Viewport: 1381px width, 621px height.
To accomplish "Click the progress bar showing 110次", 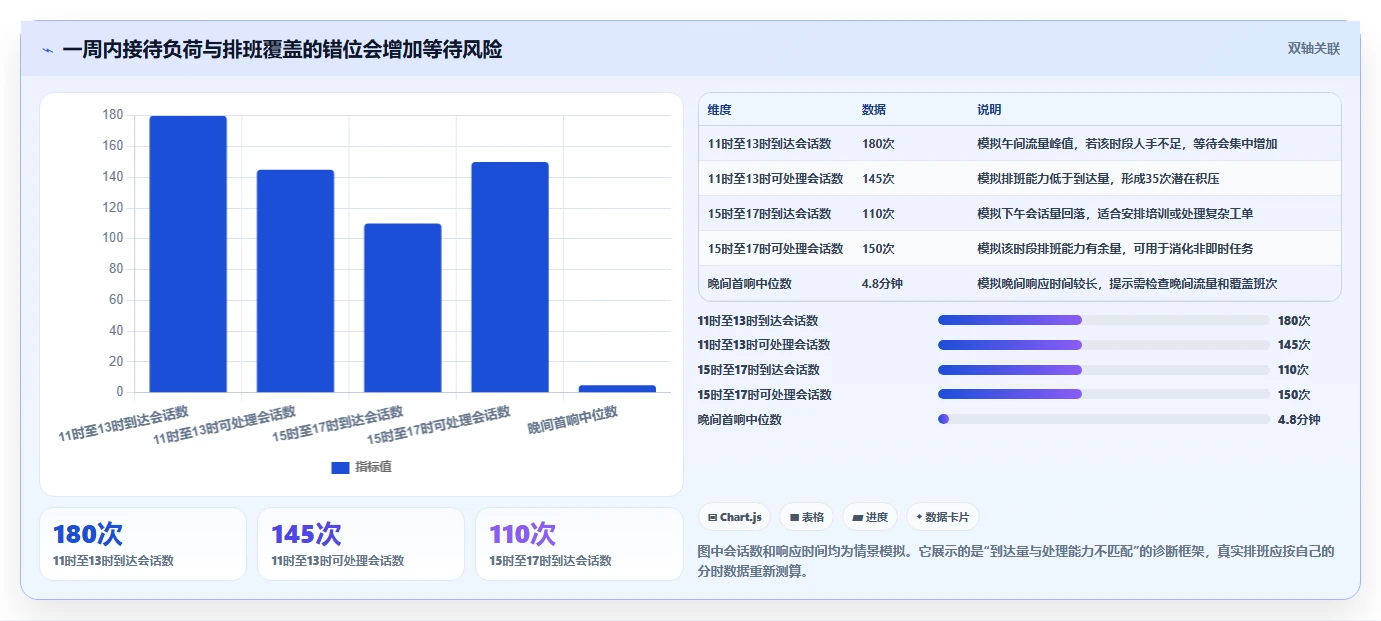I will coord(1104,369).
